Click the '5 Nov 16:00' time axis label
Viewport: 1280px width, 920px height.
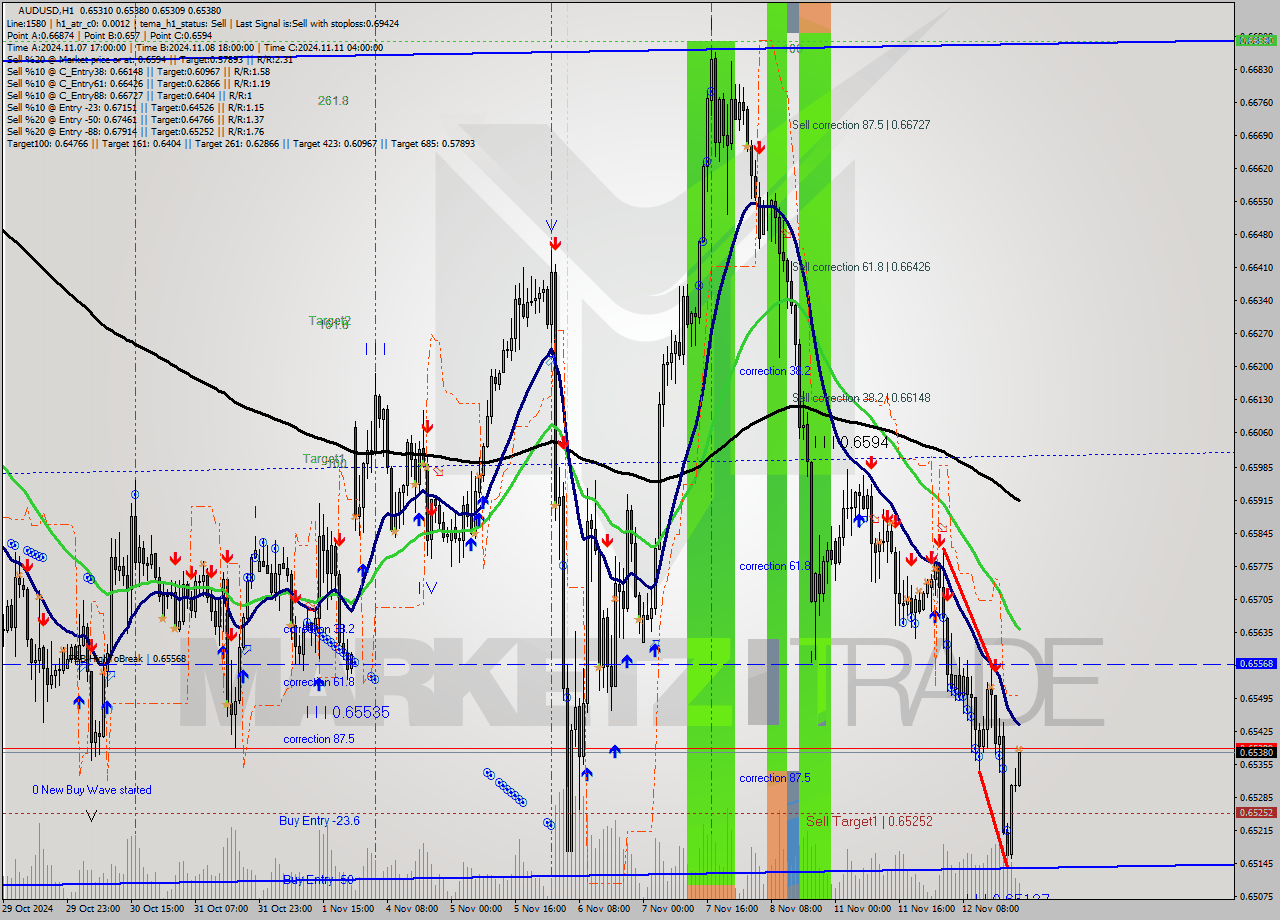click(540, 909)
